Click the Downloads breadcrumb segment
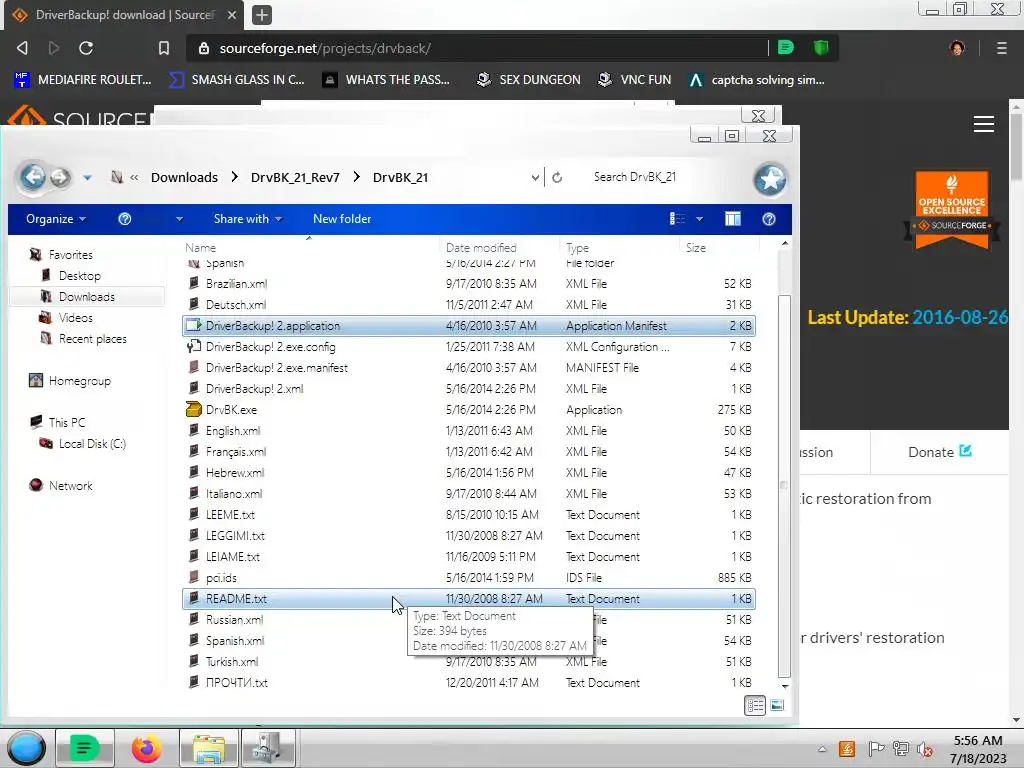This screenshot has height=768, width=1024. [x=184, y=178]
